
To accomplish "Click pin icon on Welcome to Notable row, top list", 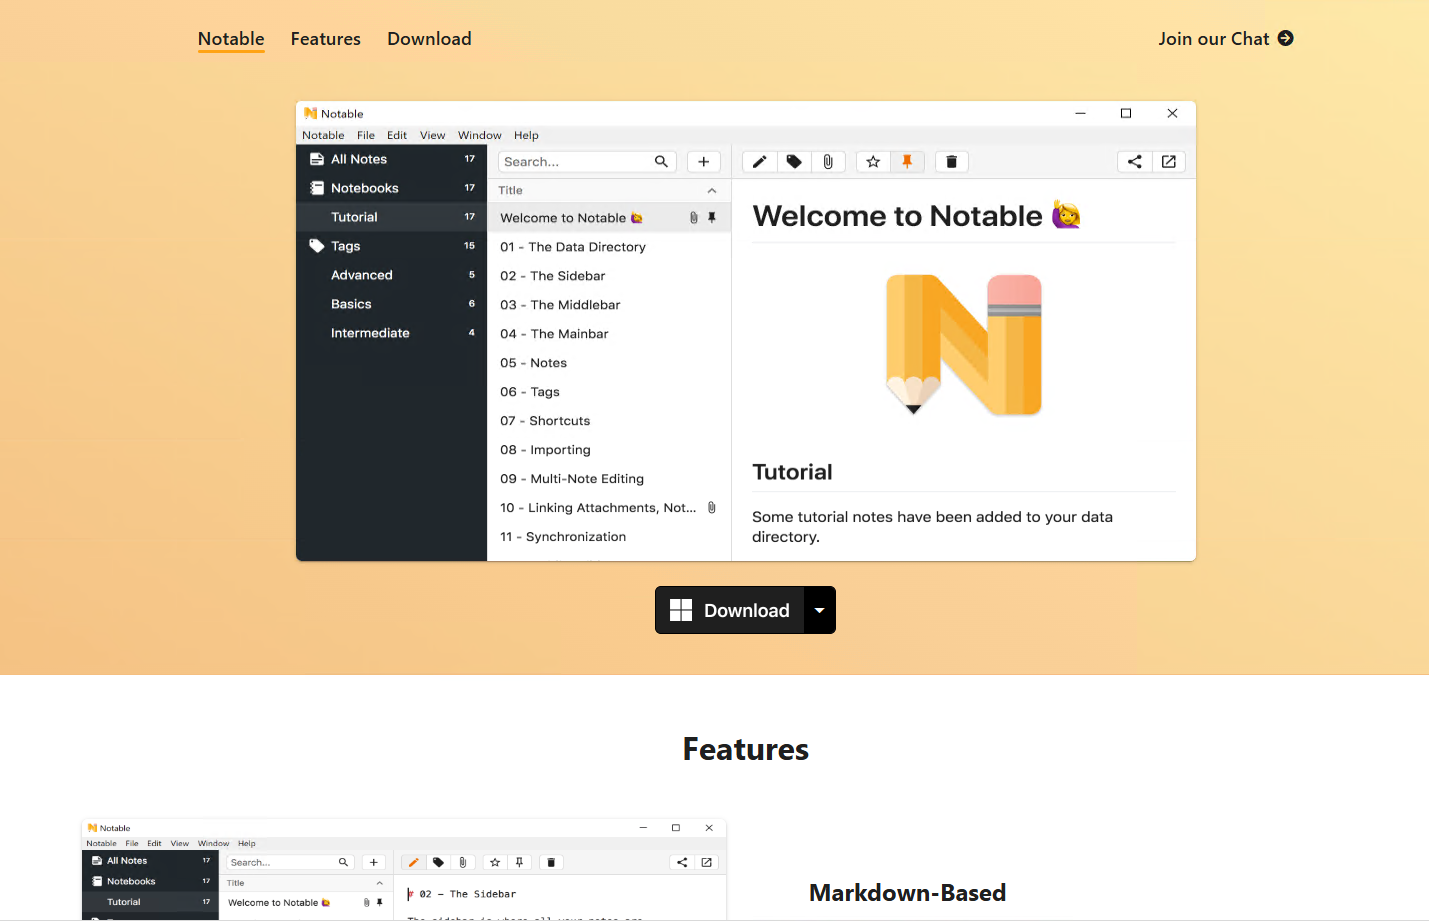I will 712,218.
